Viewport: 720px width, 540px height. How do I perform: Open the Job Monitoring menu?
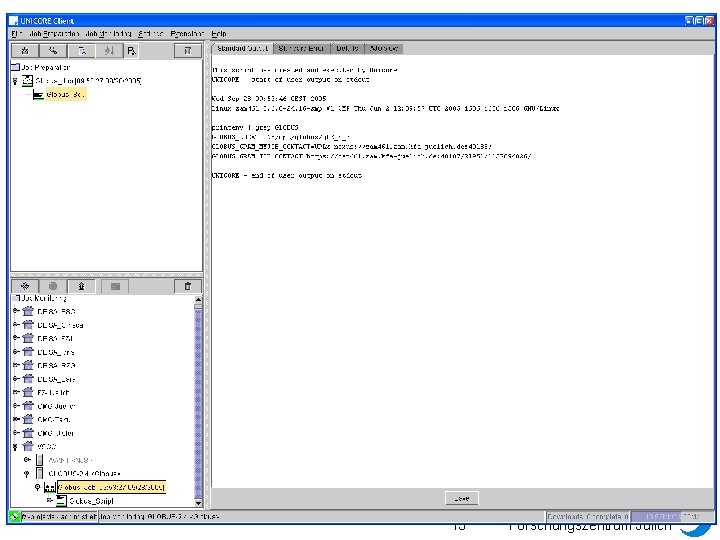(x=108, y=34)
